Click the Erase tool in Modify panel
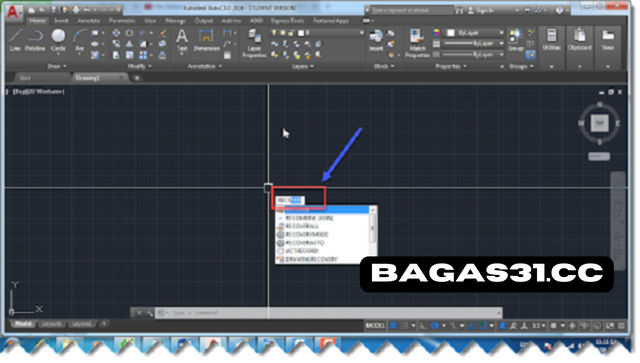Image resolution: width=640 pixels, height=363 pixels. tap(162, 33)
